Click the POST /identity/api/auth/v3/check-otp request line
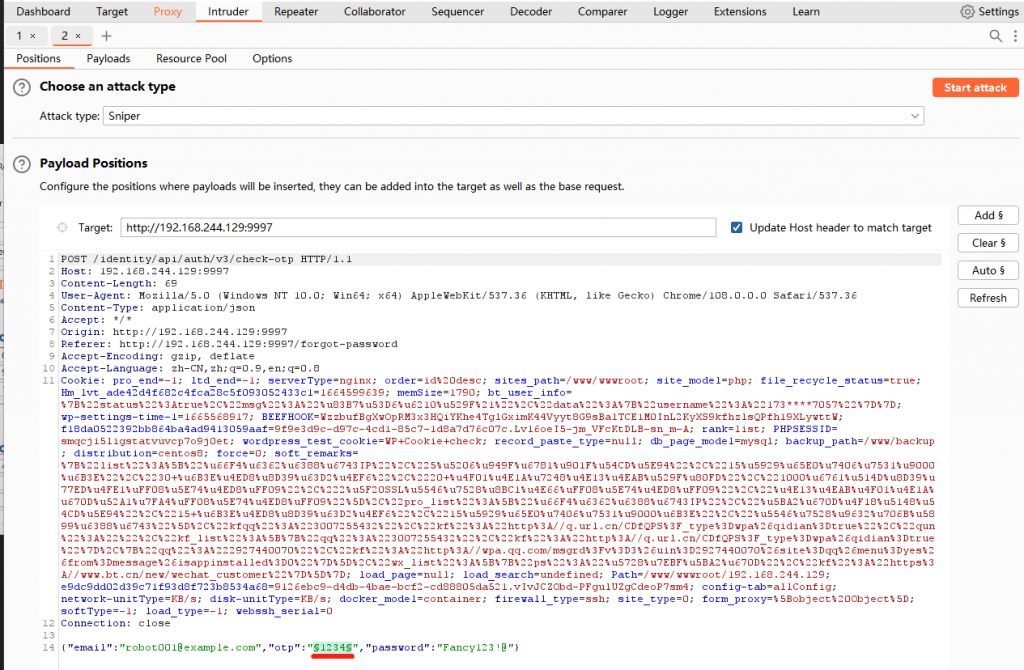The width and height of the screenshot is (1024, 670). [206, 259]
